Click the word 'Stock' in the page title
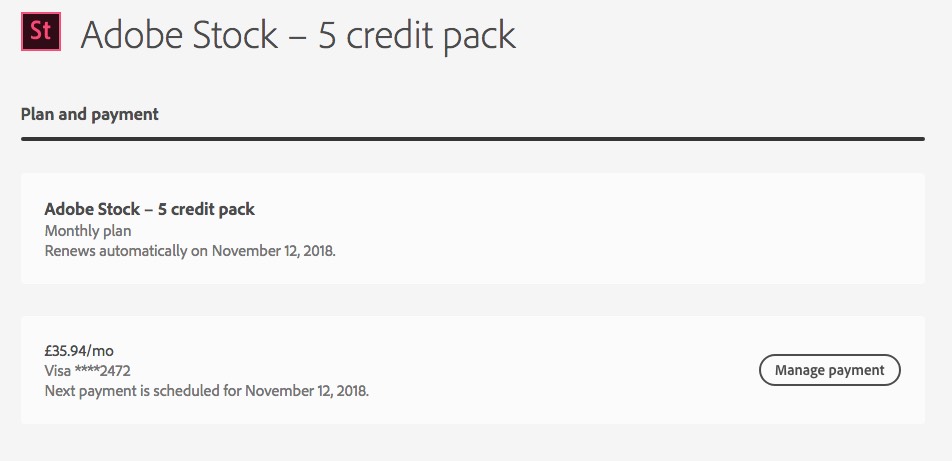The height and width of the screenshot is (461, 952). pyautogui.click(x=233, y=35)
